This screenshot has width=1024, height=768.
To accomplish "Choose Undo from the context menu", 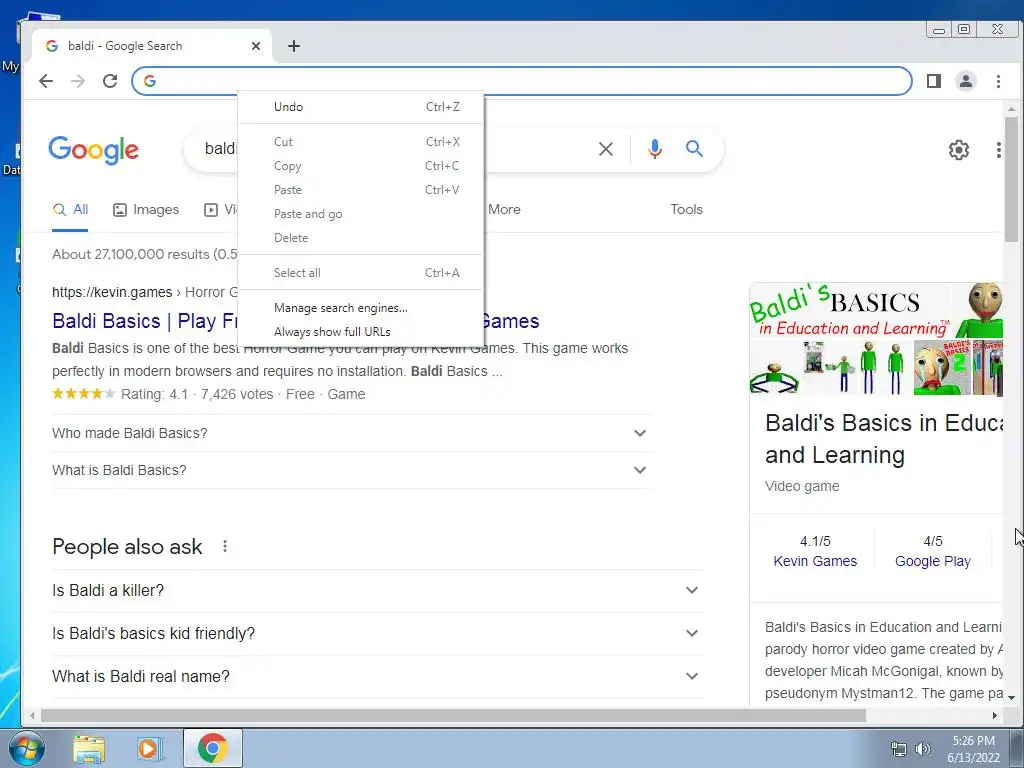I will [360, 106].
